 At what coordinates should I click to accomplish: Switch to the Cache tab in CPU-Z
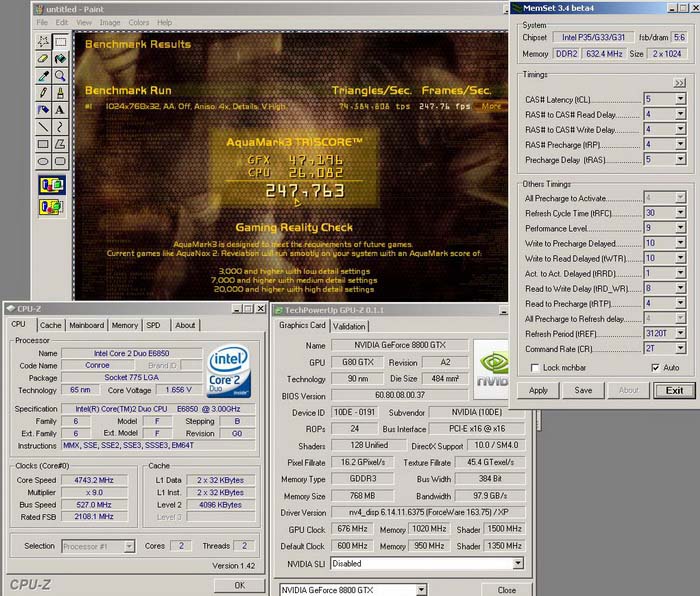(x=50, y=325)
